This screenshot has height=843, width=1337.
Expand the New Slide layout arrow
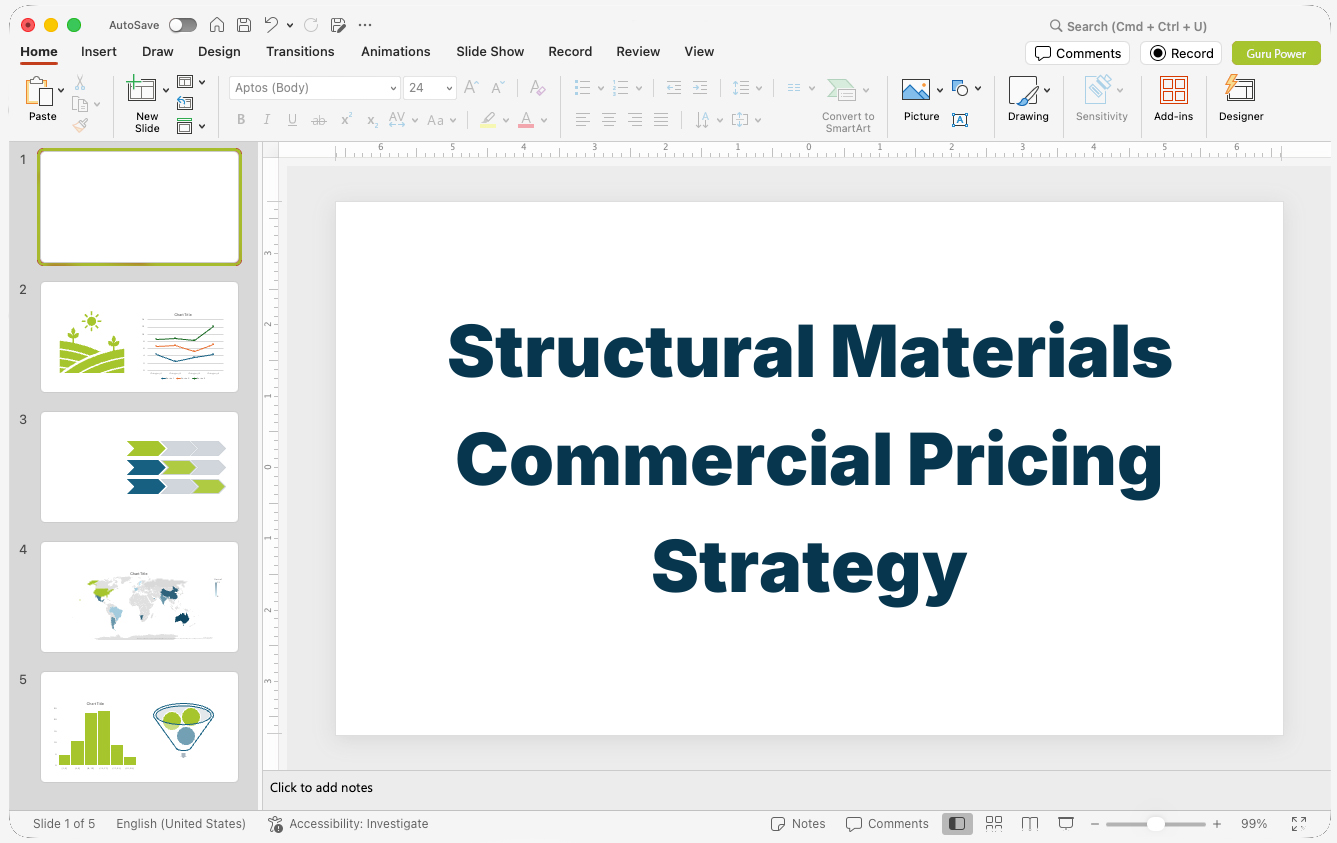[x=166, y=91]
